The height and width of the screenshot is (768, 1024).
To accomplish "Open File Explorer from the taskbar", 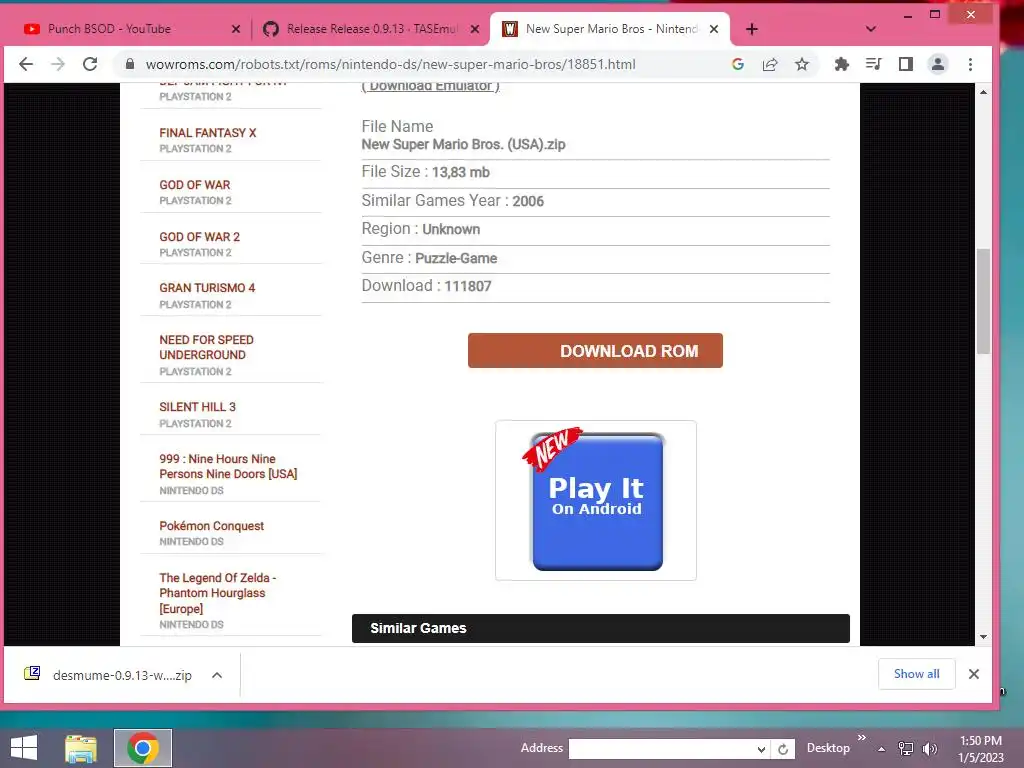I will (81, 748).
